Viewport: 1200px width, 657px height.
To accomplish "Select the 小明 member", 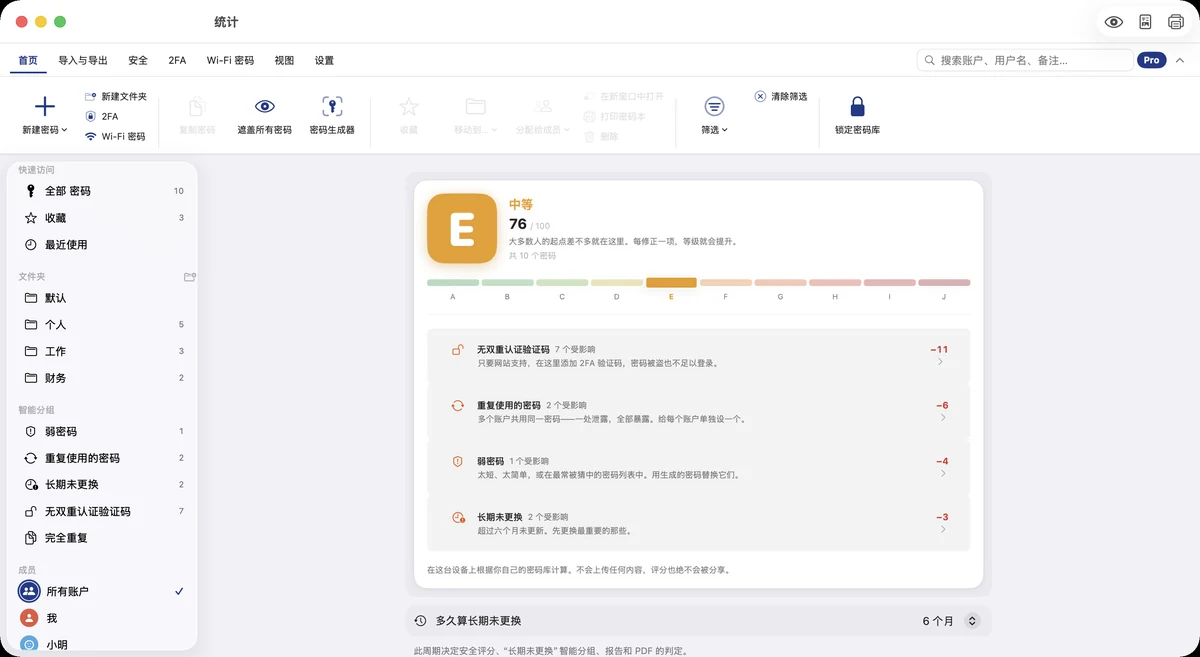I will click(x=102, y=645).
